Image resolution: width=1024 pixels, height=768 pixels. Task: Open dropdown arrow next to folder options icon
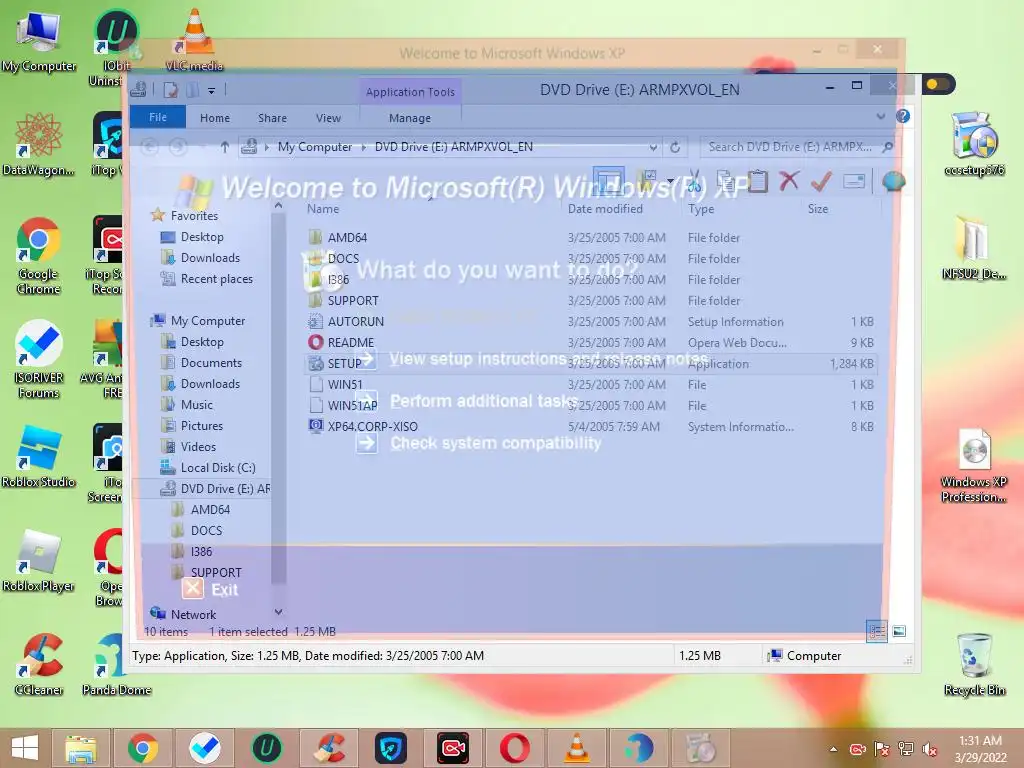tap(670, 181)
